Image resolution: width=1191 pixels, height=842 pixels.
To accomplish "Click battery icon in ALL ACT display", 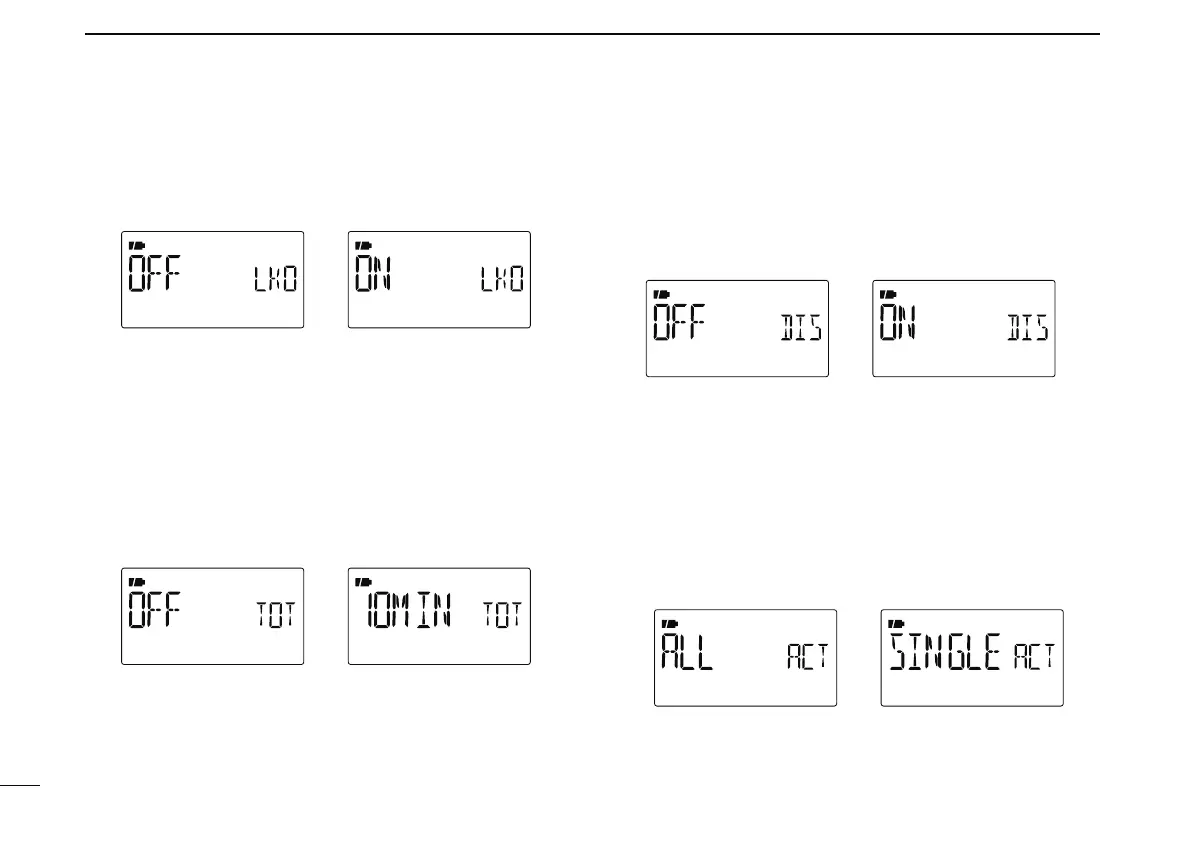I will point(669,624).
